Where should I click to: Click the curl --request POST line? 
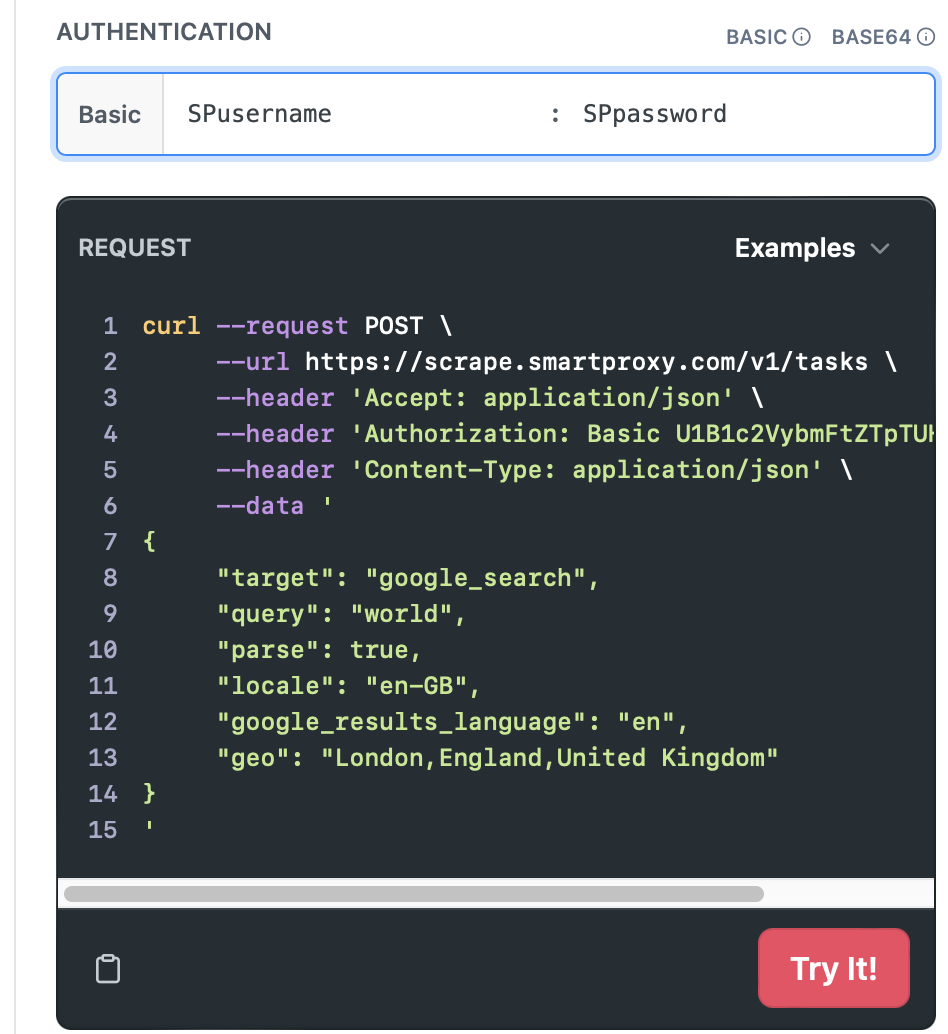tap(297, 326)
